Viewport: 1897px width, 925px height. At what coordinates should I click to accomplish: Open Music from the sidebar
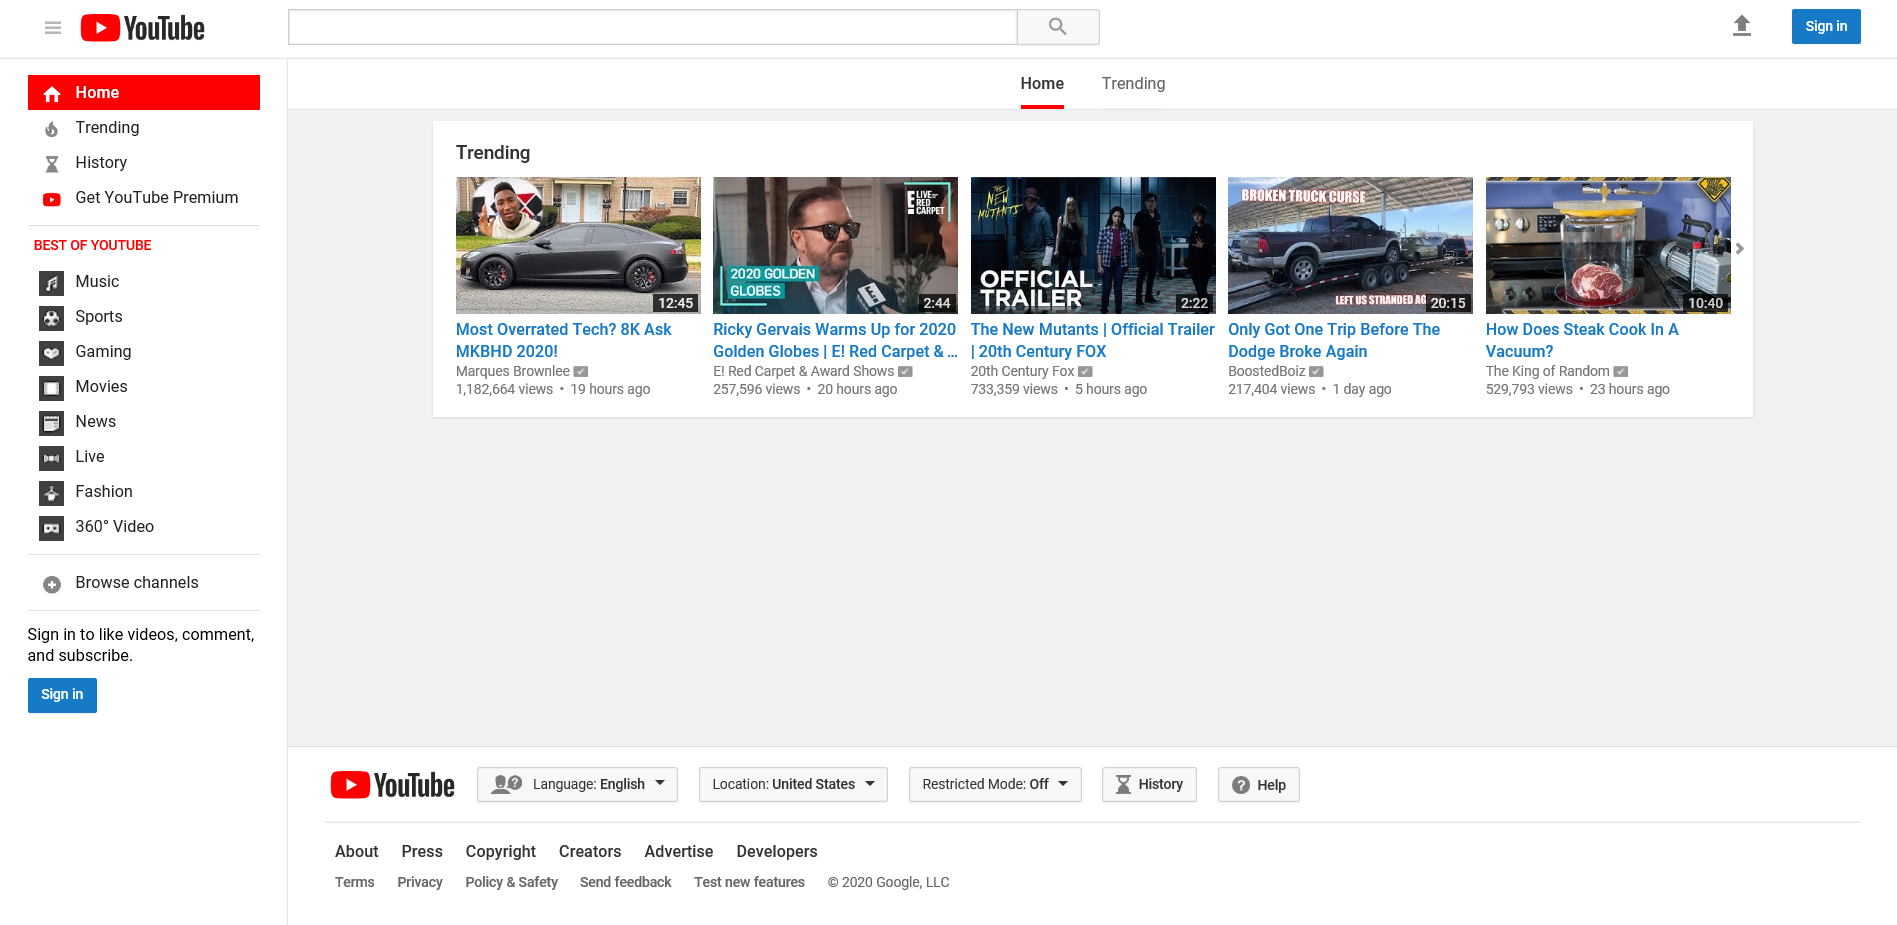tap(96, 282)
